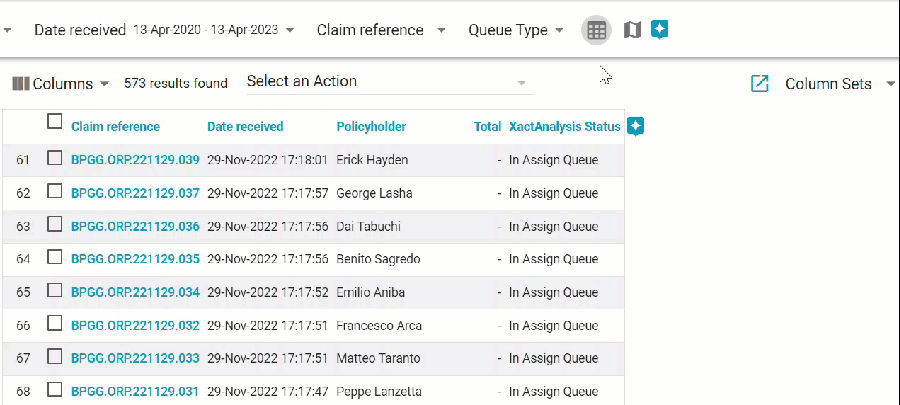Image resolution: width=900 pixels, height=405 pixels.
Task: Click the Columns bars icon
Action: 21,84
